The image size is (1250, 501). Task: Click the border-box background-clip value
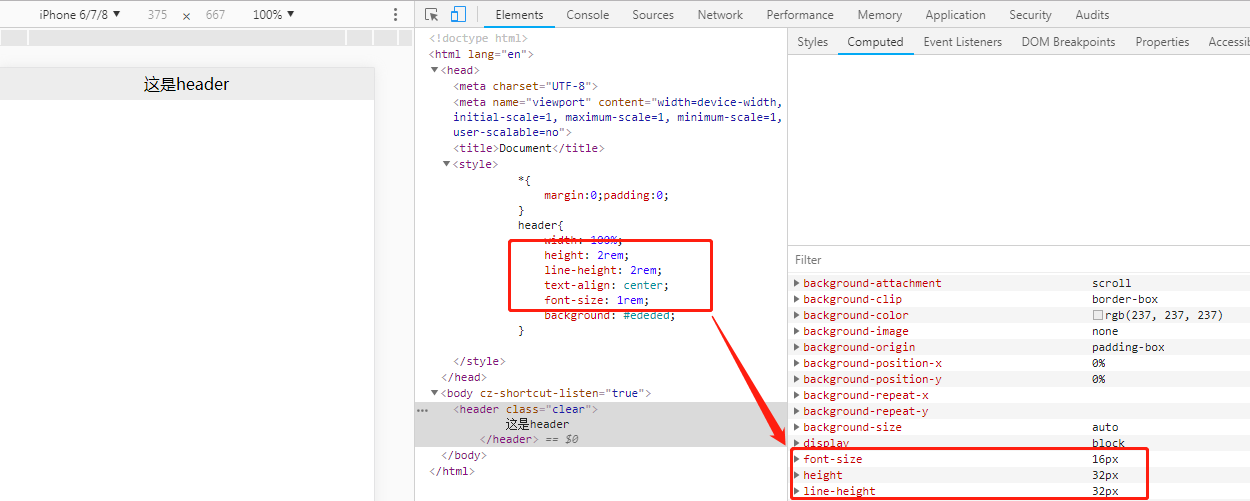click(1125, 299)
